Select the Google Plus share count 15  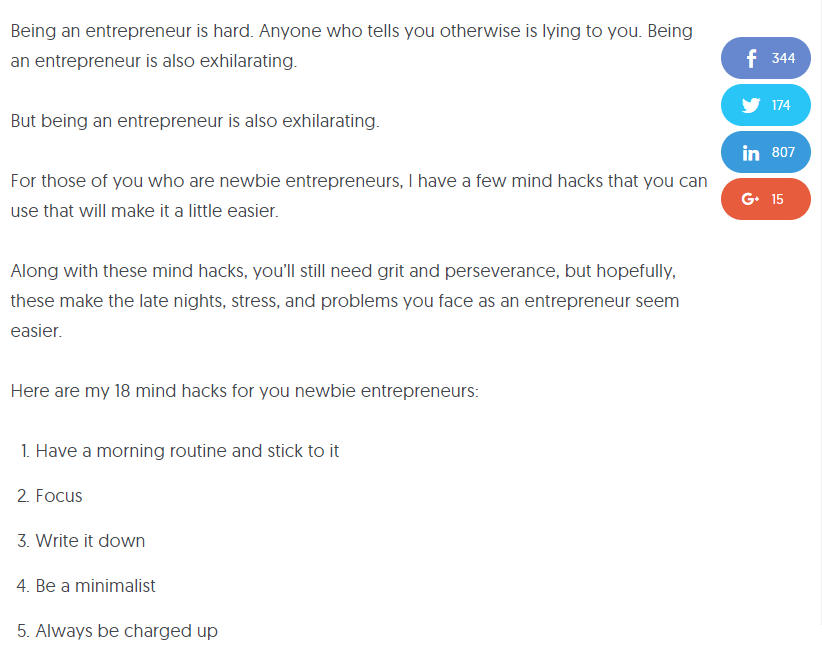tap(777, 199)
